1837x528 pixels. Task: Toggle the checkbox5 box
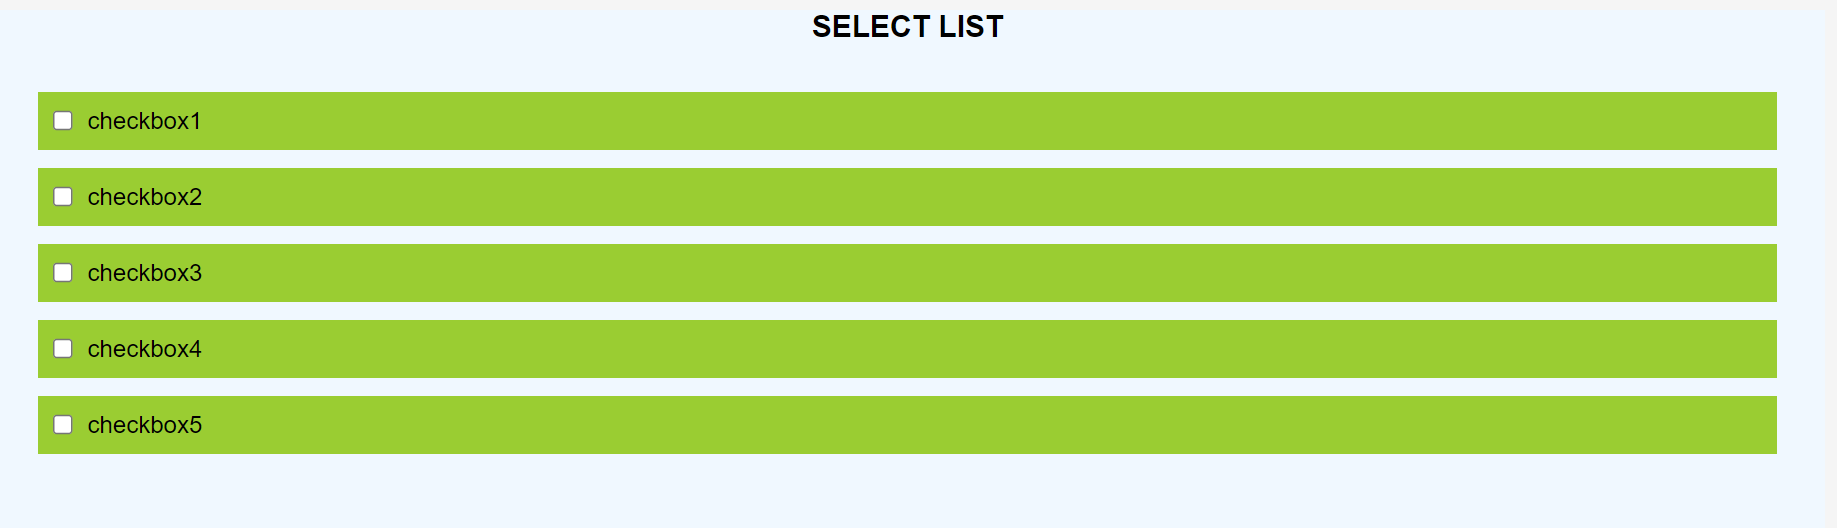point(63,425)
